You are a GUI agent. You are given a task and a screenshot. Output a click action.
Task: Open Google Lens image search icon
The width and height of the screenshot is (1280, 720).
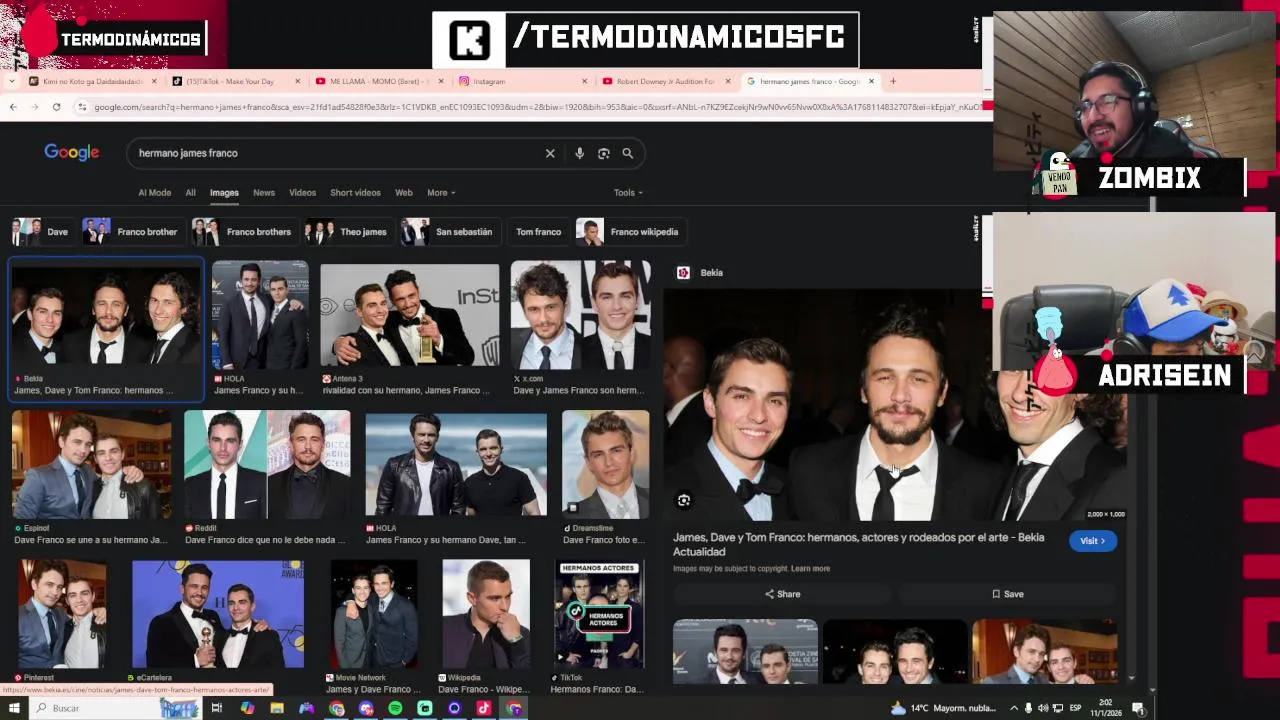pyautogui.click(x=603, y=153)
